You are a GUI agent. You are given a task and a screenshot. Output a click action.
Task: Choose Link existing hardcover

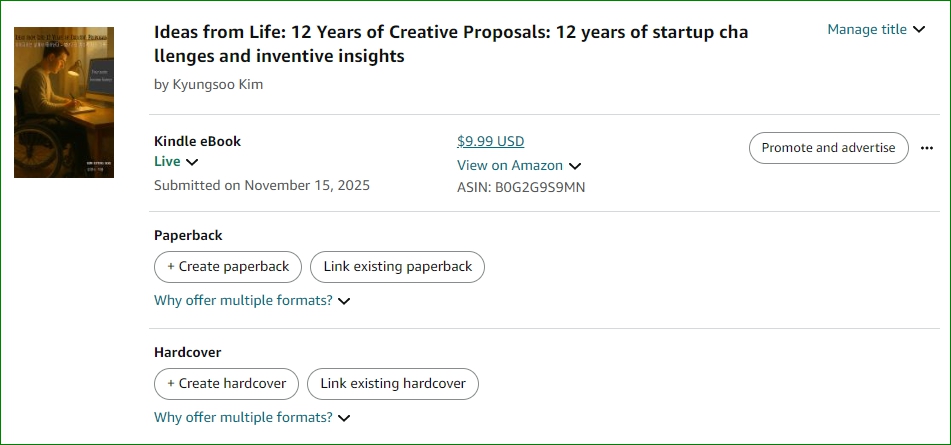(393, 384)
